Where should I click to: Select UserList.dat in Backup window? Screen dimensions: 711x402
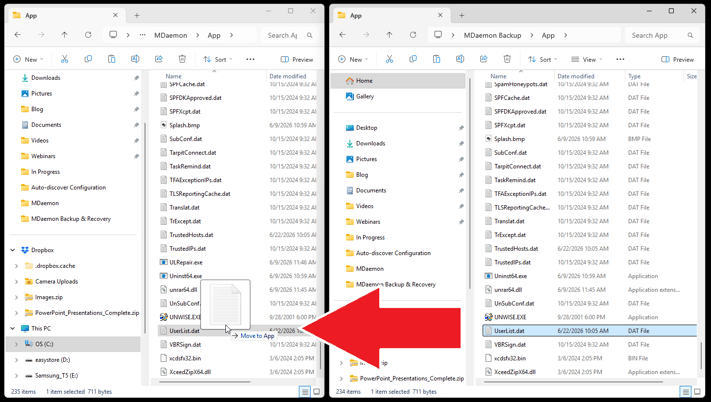pos(589,331)
